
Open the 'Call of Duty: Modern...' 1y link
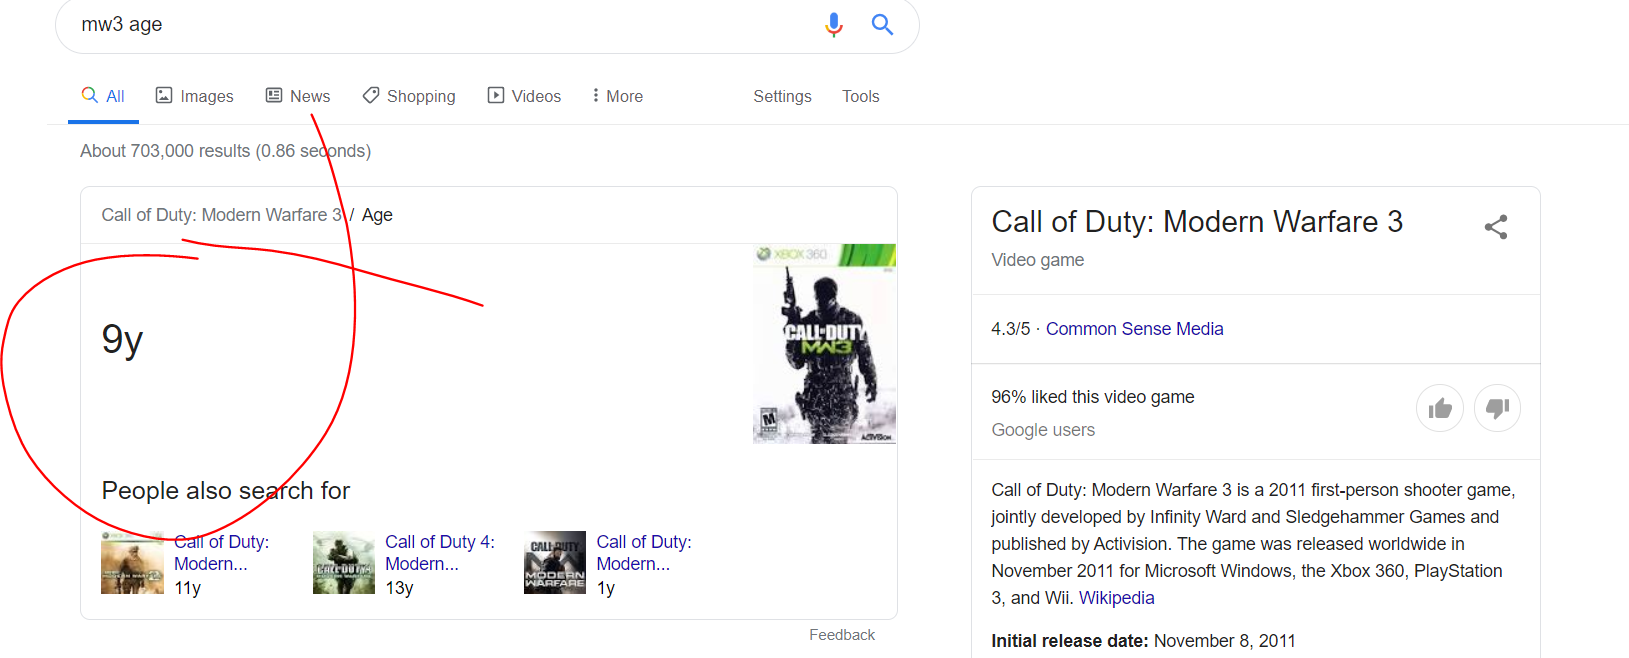(644, 553)
